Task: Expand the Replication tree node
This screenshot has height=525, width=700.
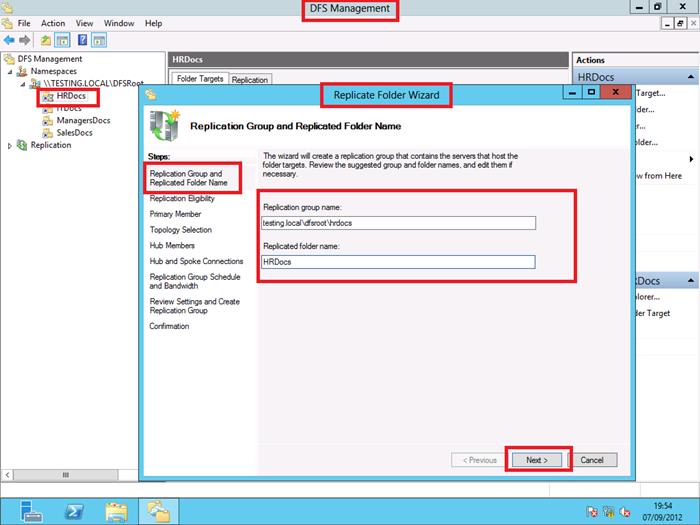Action: click(x=10, y=146)
